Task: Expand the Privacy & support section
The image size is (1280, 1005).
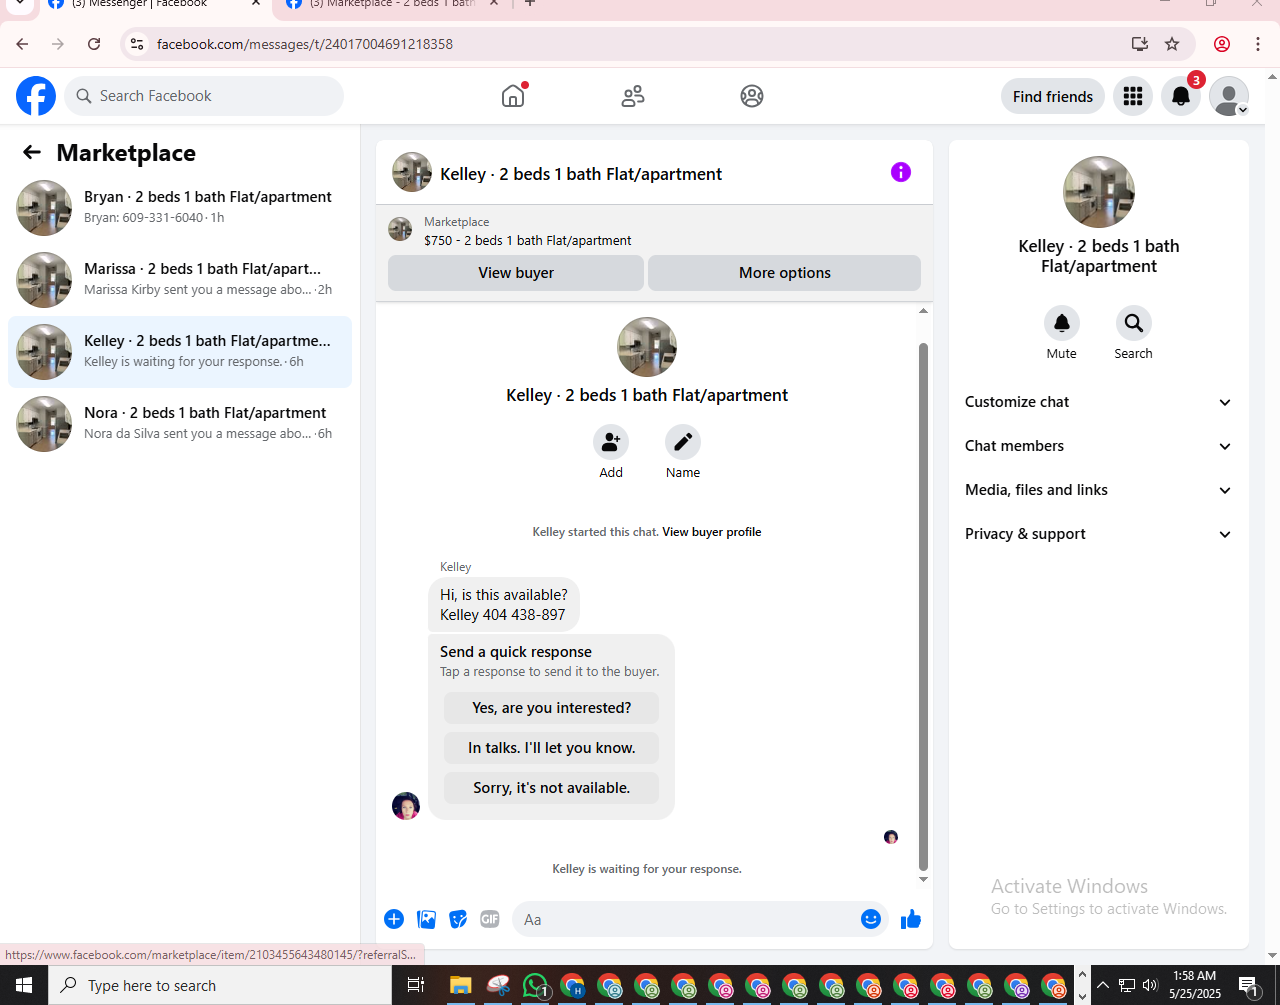Action: (x=1098, y=534)
